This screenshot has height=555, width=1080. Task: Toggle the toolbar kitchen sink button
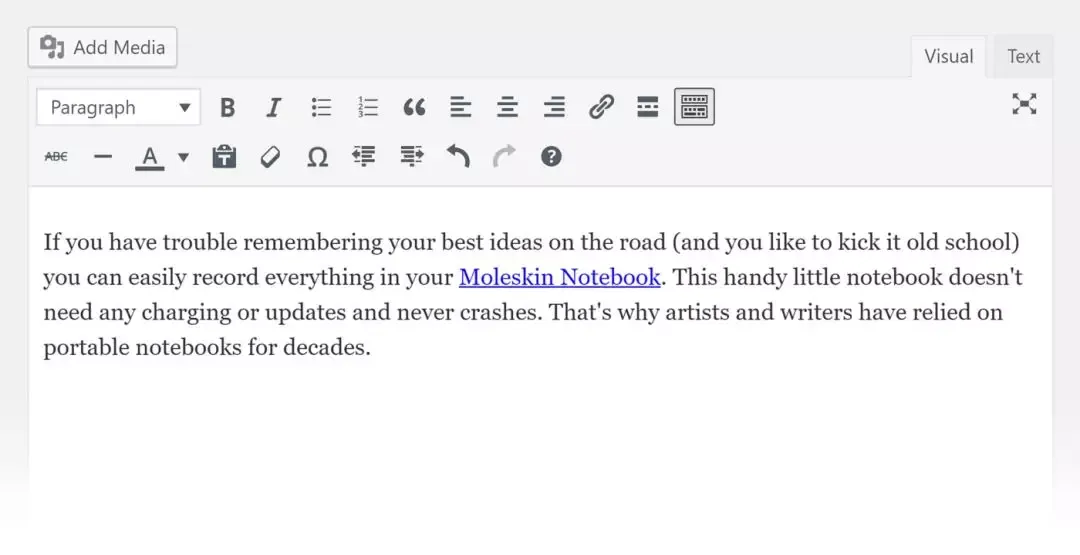point(694,108)
